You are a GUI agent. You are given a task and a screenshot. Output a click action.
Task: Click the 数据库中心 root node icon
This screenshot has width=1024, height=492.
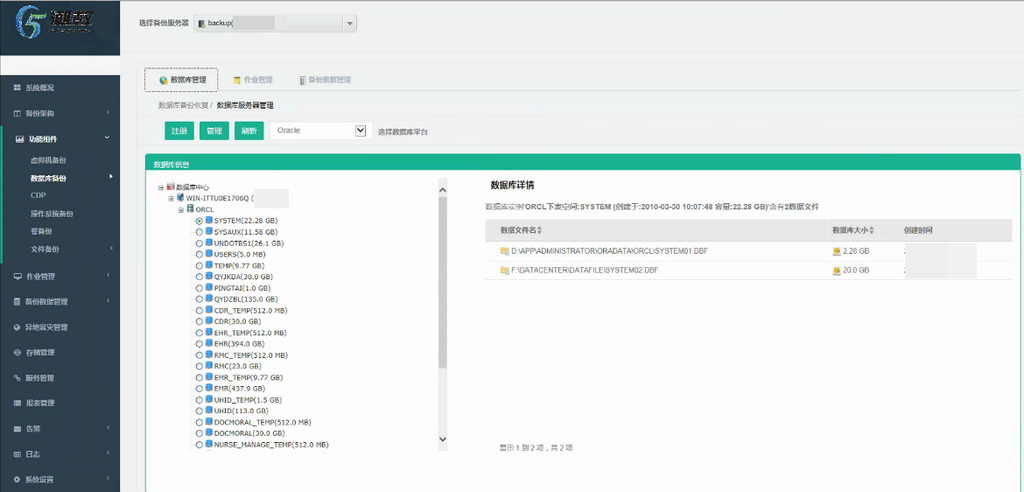point(171,187)
